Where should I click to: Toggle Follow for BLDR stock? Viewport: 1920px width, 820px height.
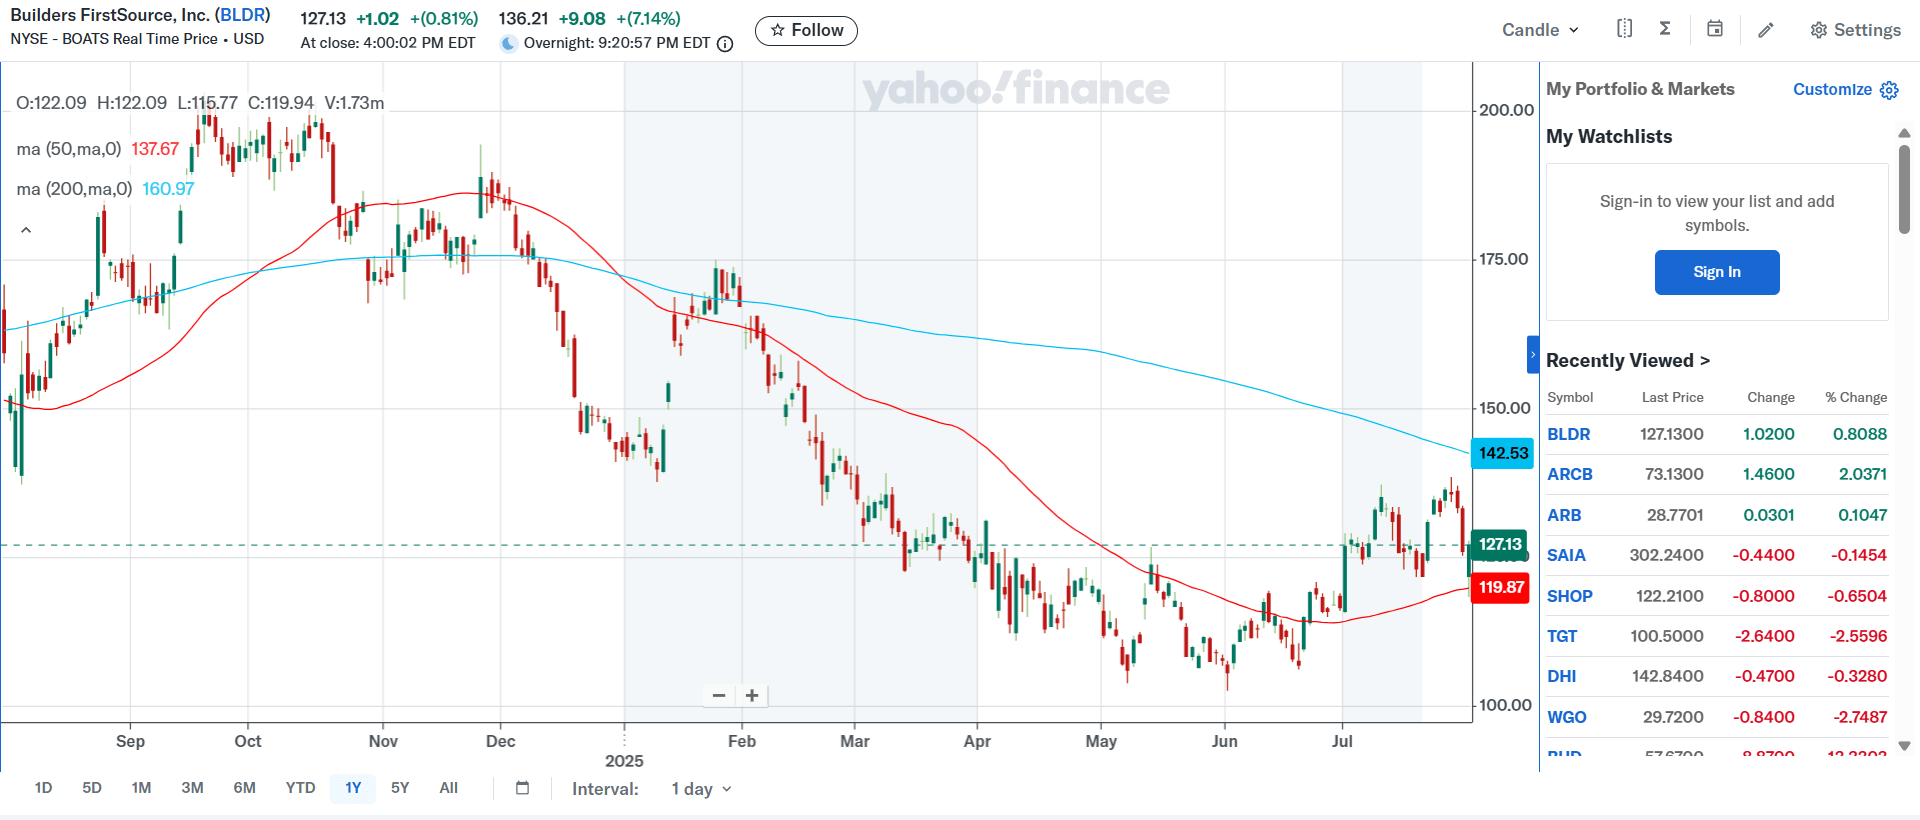[x=806, y=30]
